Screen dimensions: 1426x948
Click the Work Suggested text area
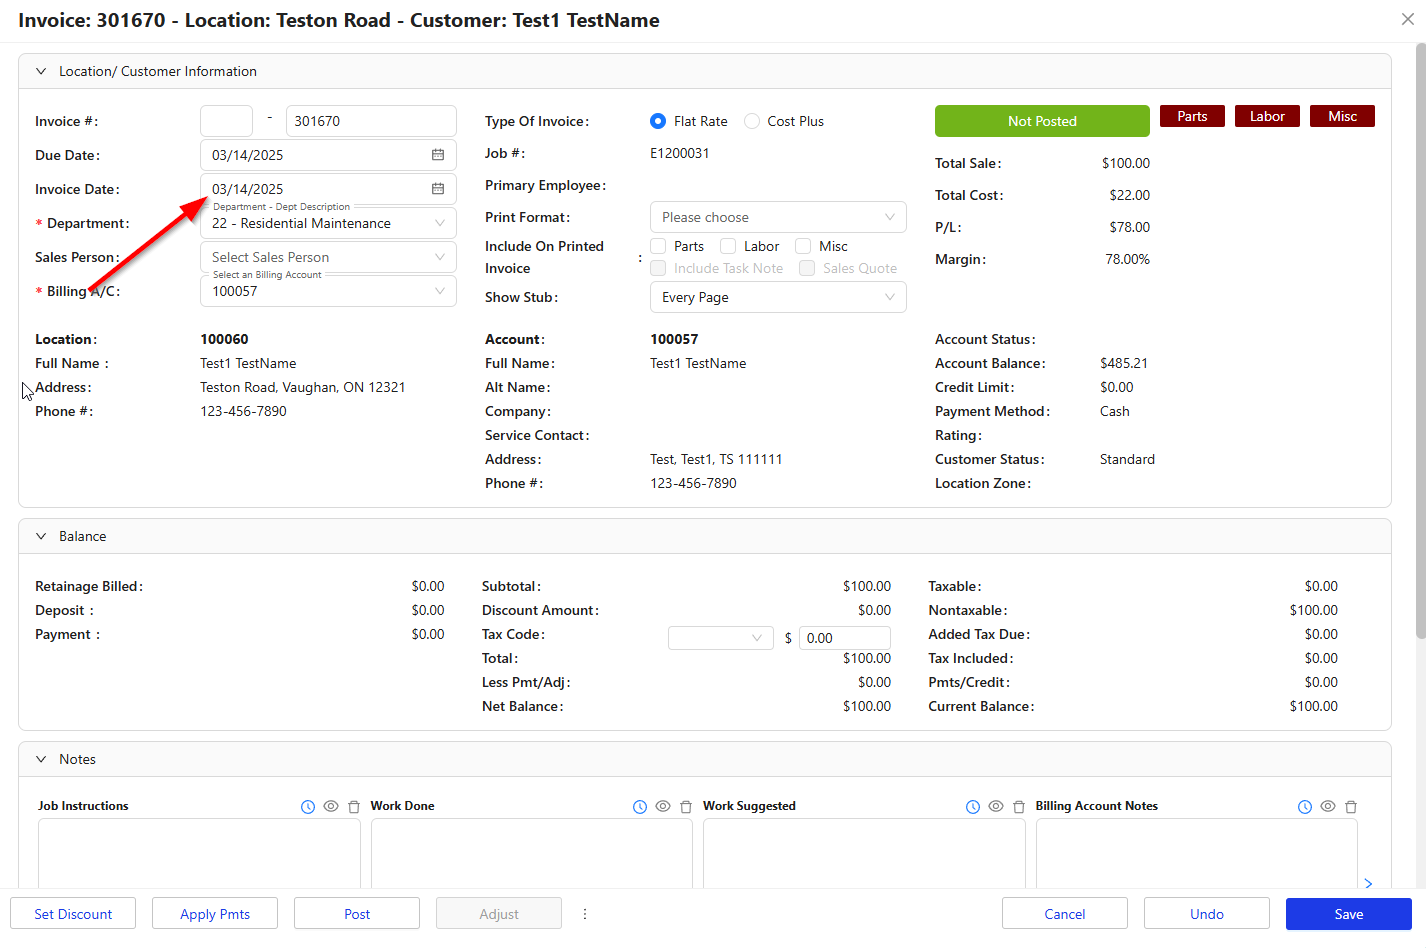[x=864, y=853]
